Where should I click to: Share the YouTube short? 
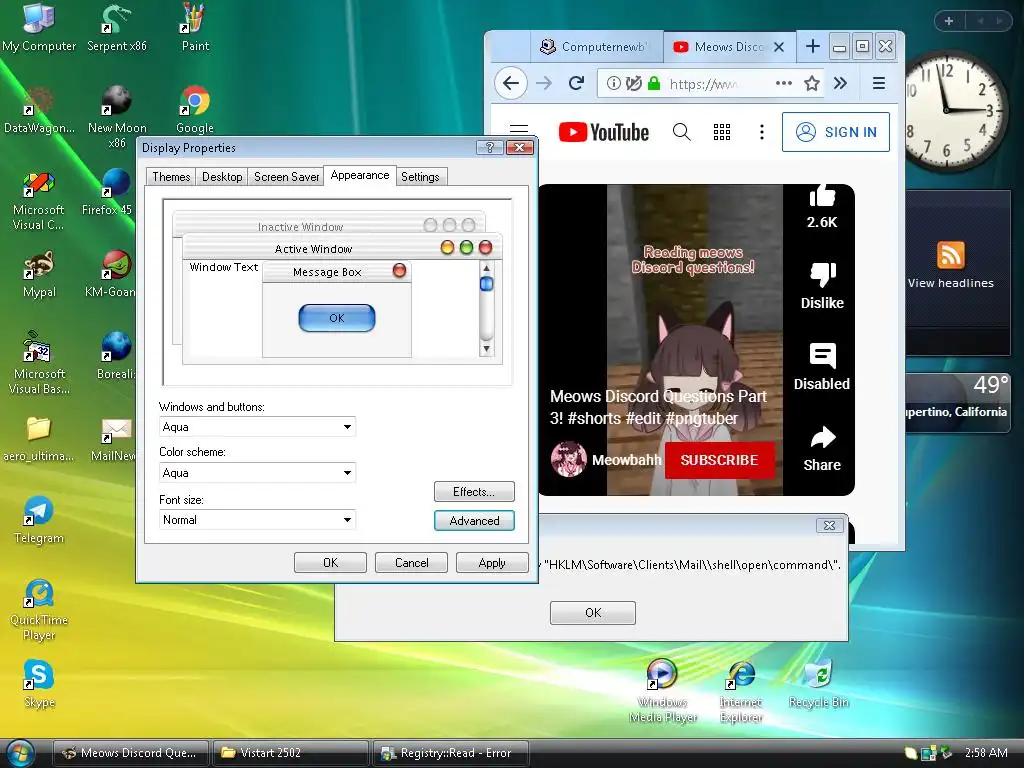coord(822,438)
